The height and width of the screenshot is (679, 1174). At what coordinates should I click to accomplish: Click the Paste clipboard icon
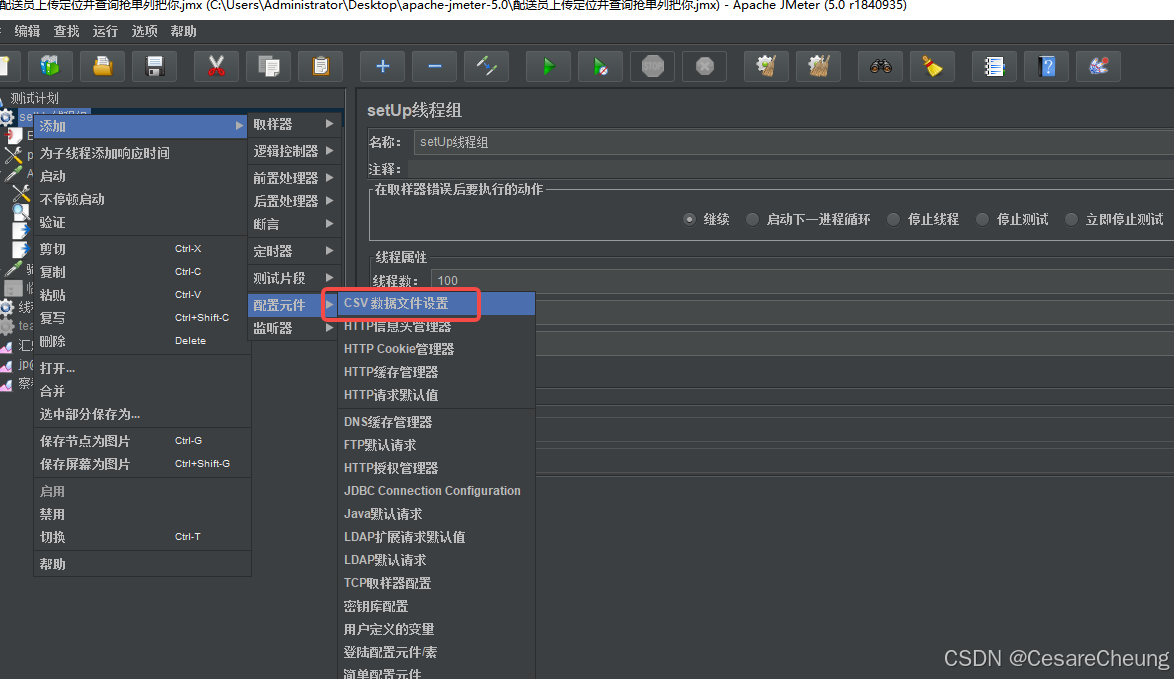coord(320,67)
